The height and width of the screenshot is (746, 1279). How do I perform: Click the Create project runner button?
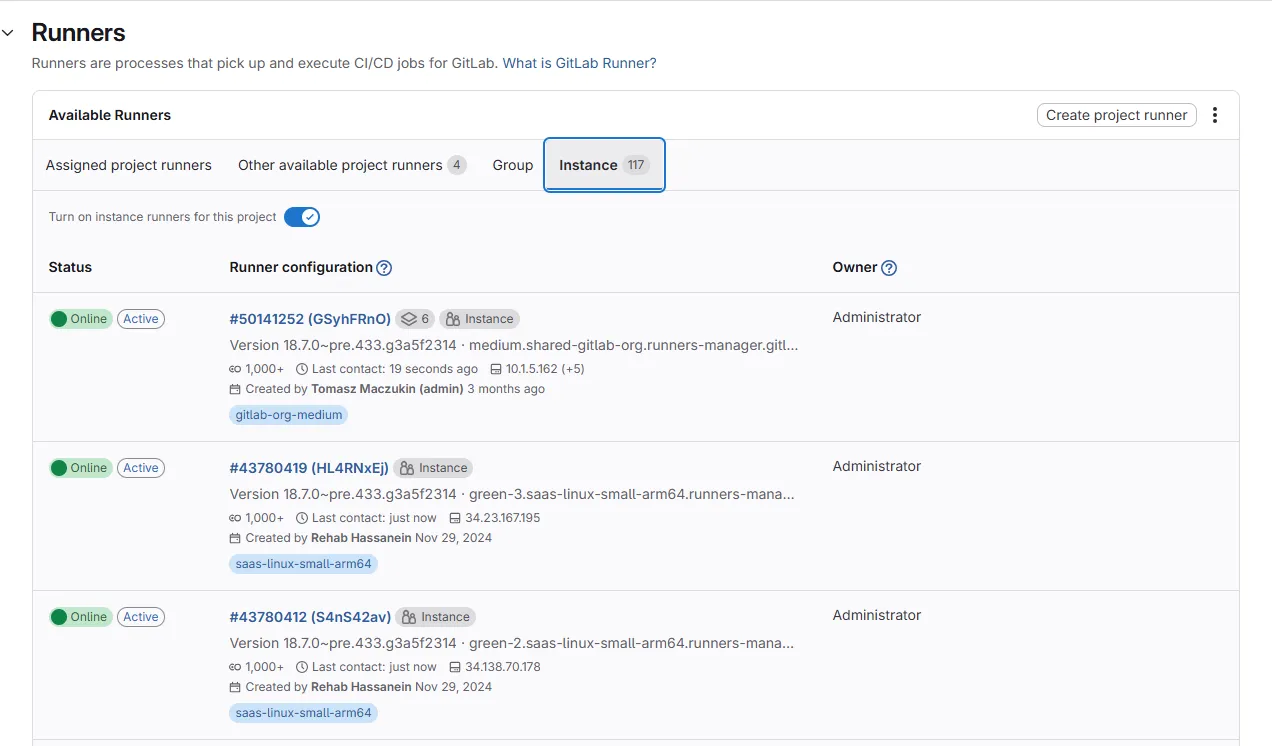1116,115
